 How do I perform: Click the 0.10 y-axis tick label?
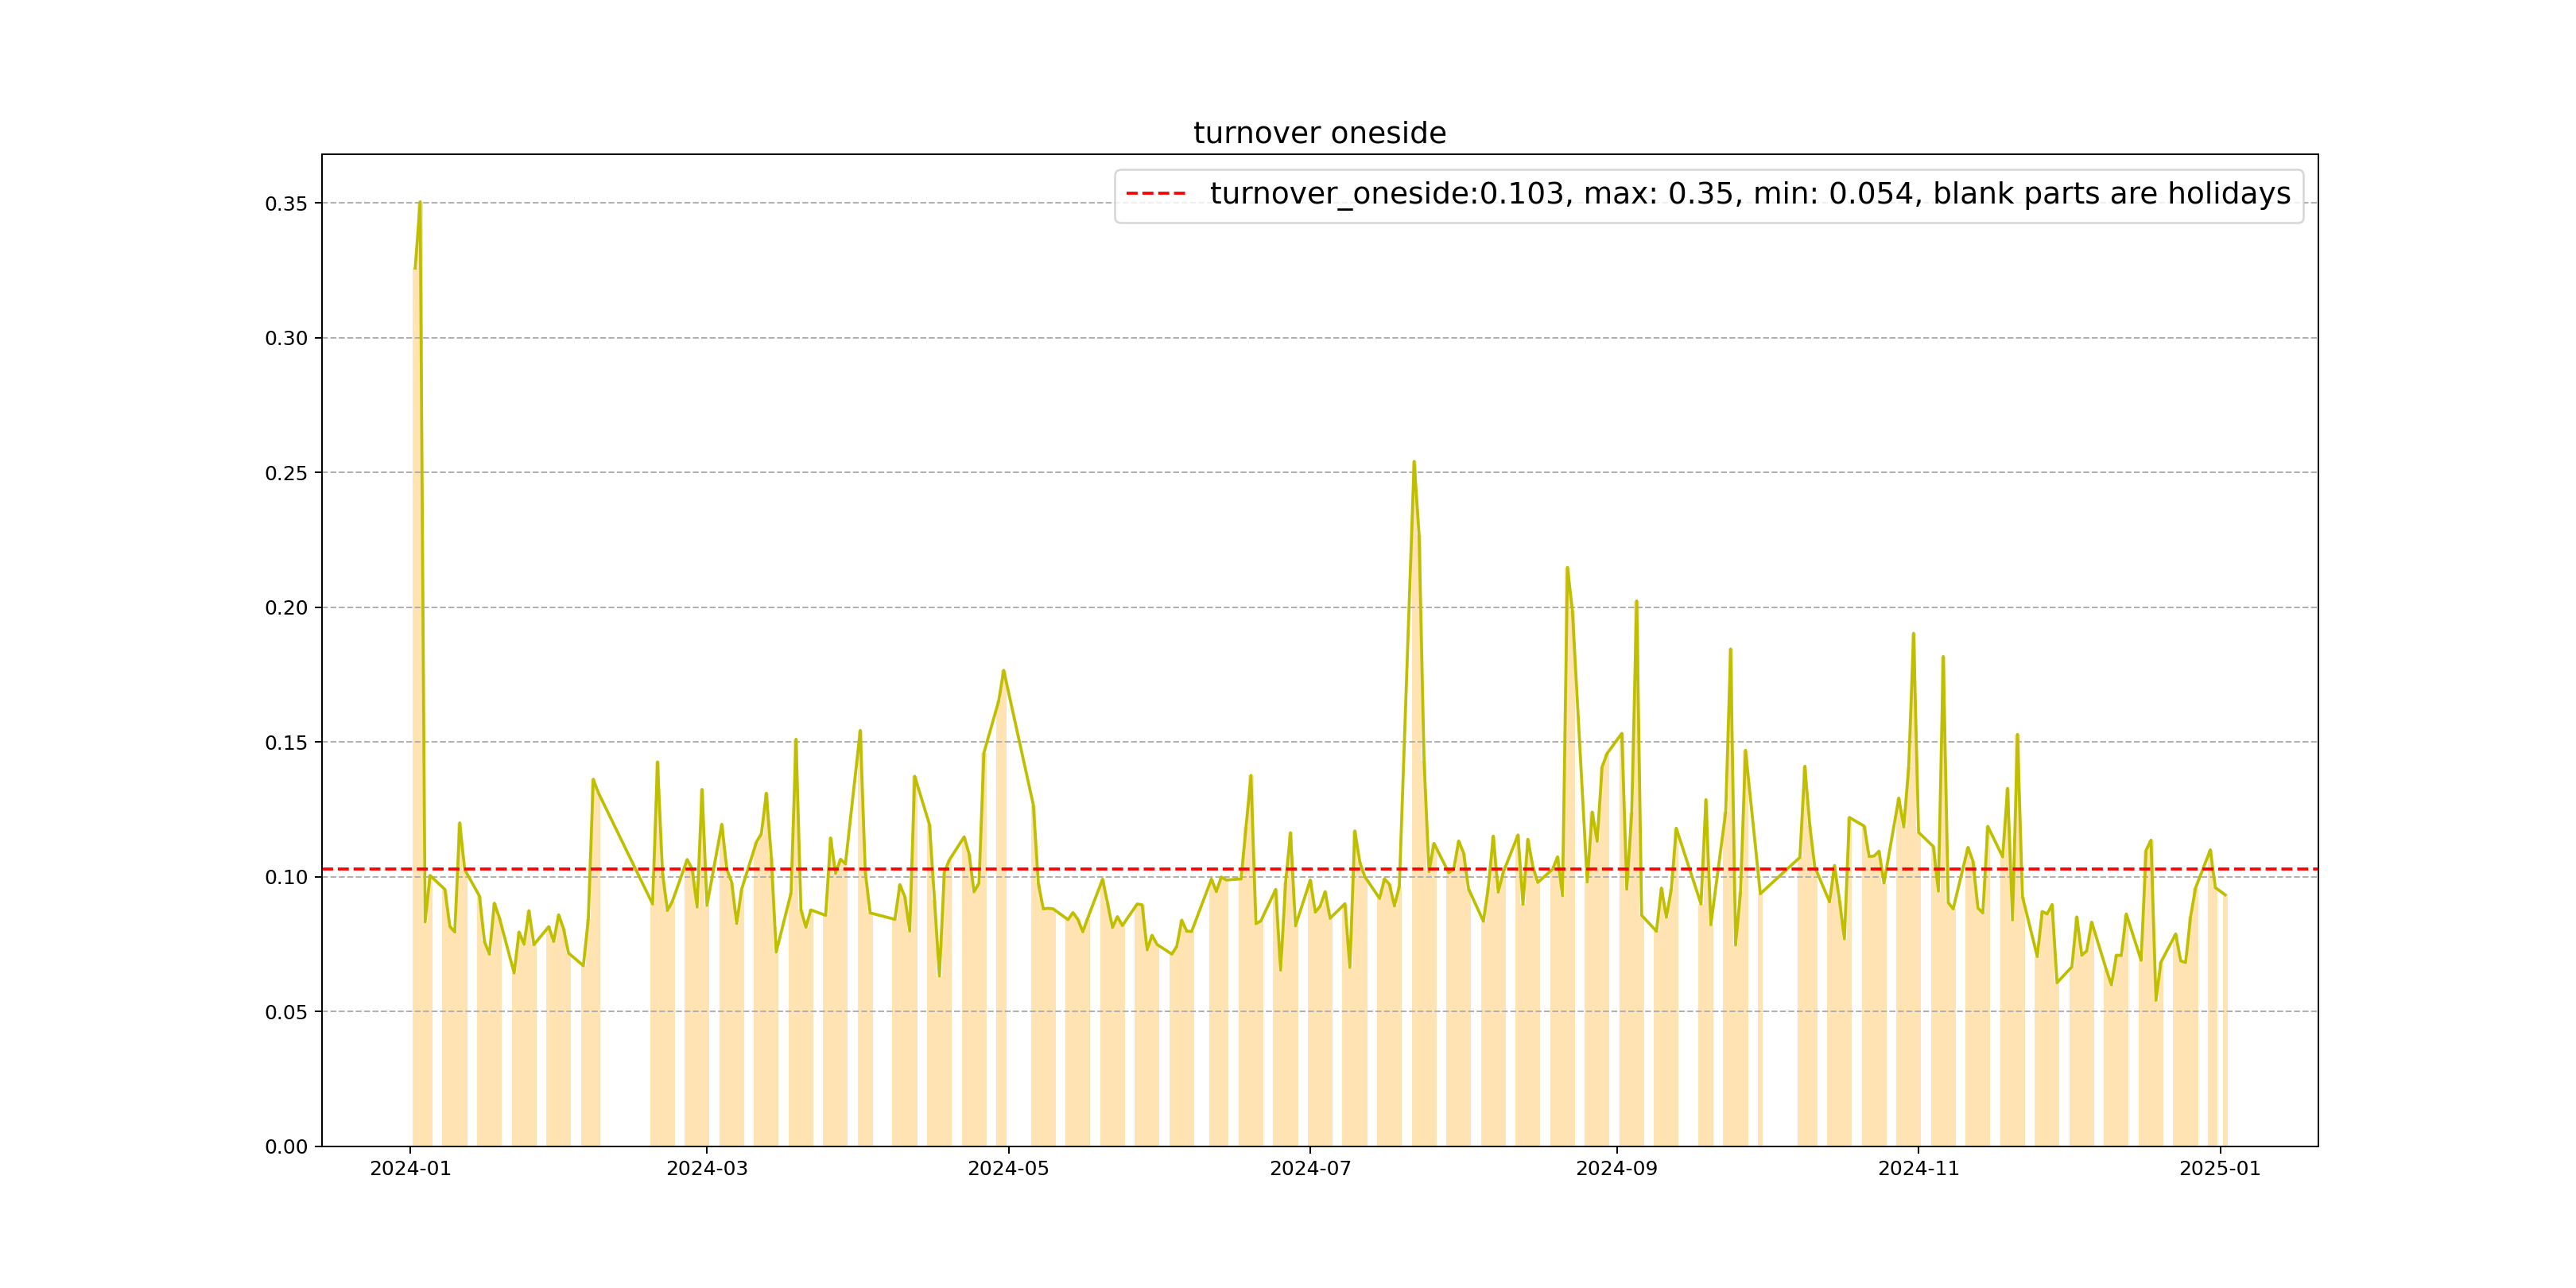286,877
